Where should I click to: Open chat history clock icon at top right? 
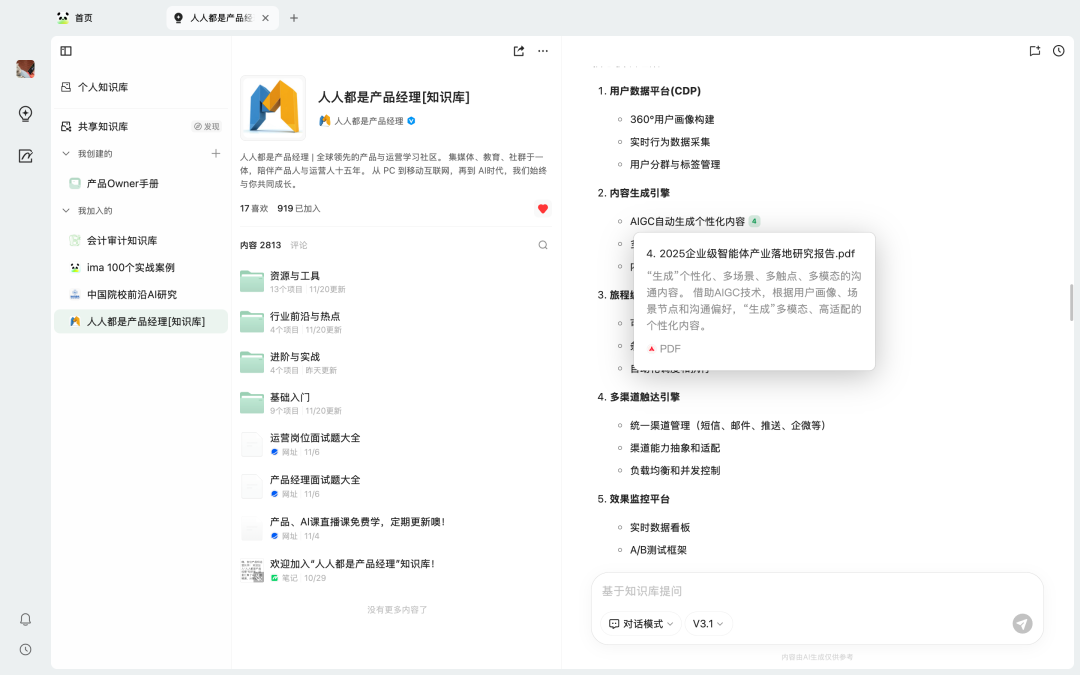(1059, 51)
